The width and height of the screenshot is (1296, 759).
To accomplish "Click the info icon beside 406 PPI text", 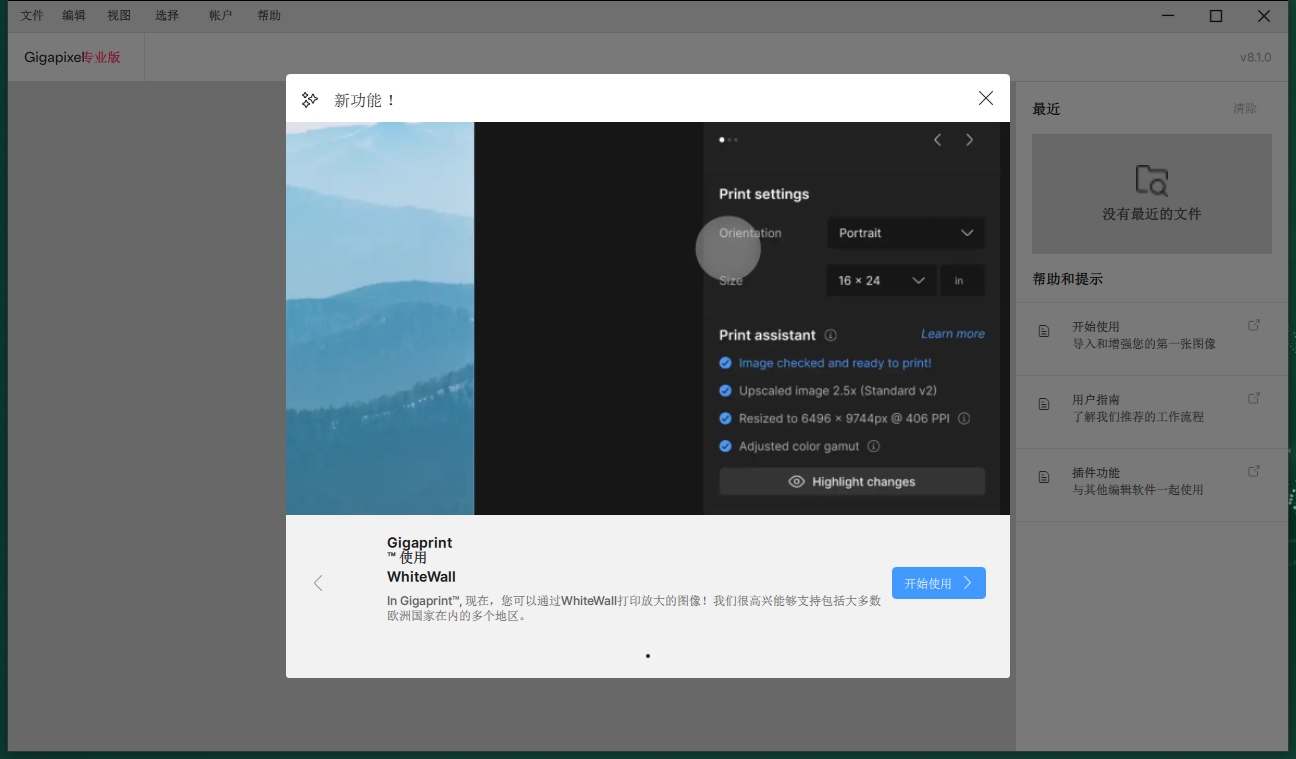I will tap(963, 418).
